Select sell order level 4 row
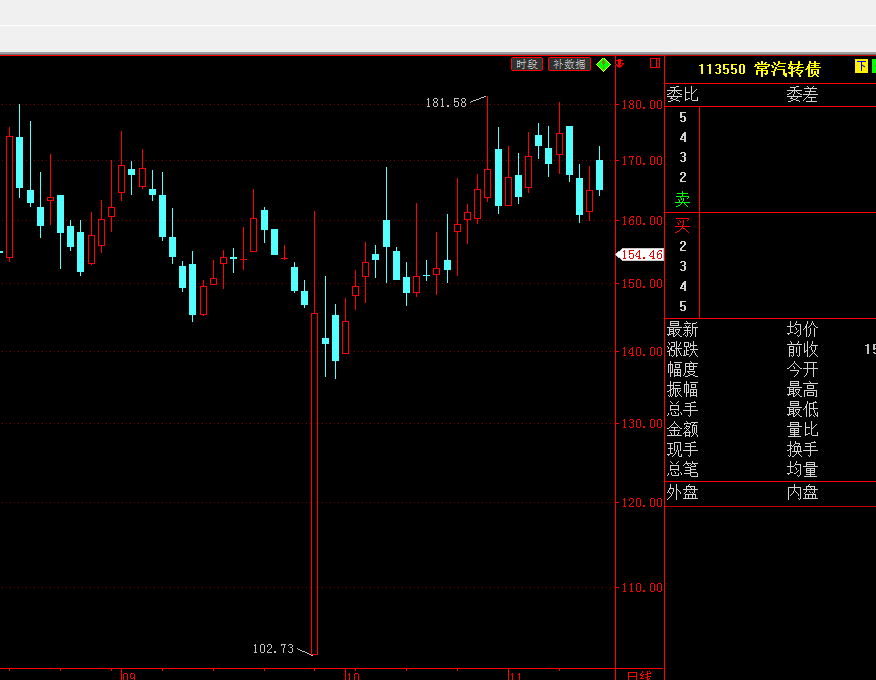This screenshot has height=680, width=876. [x=771, y=137]
